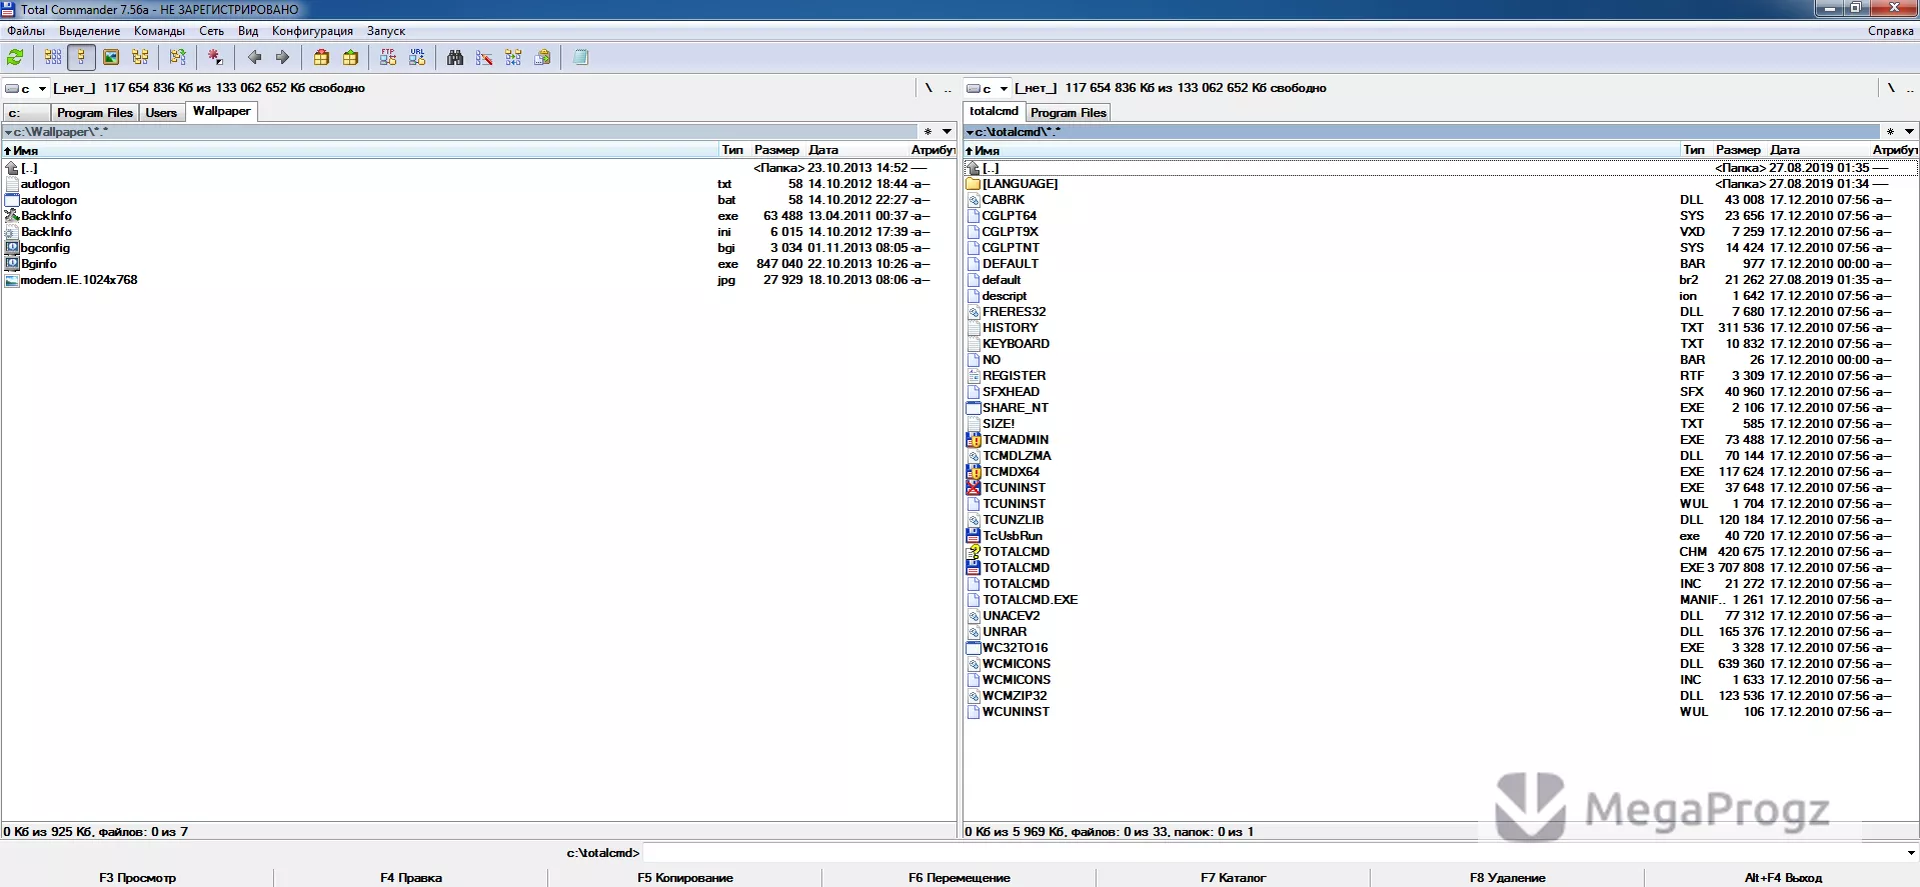1920x887 pixels.
Task: Select the BackInfo exe file icon
Action: [x=12, y=216]
